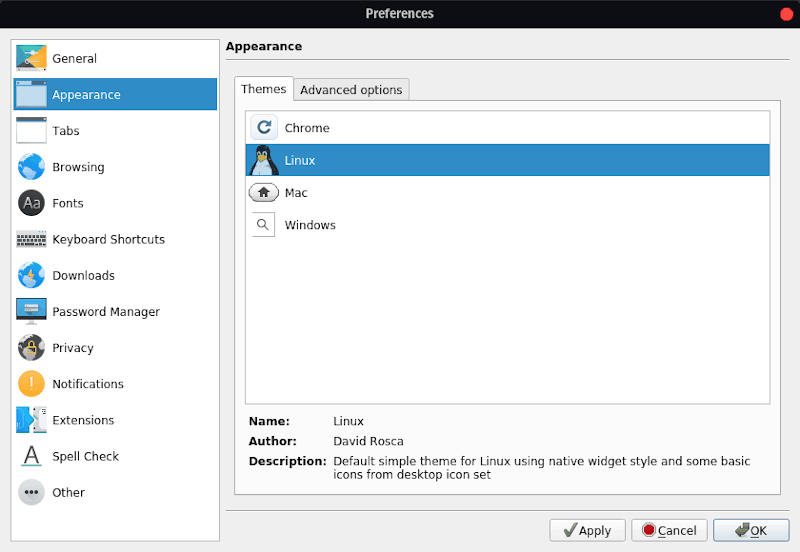Select the Downloads icon in sidebar

coord(32,275)
